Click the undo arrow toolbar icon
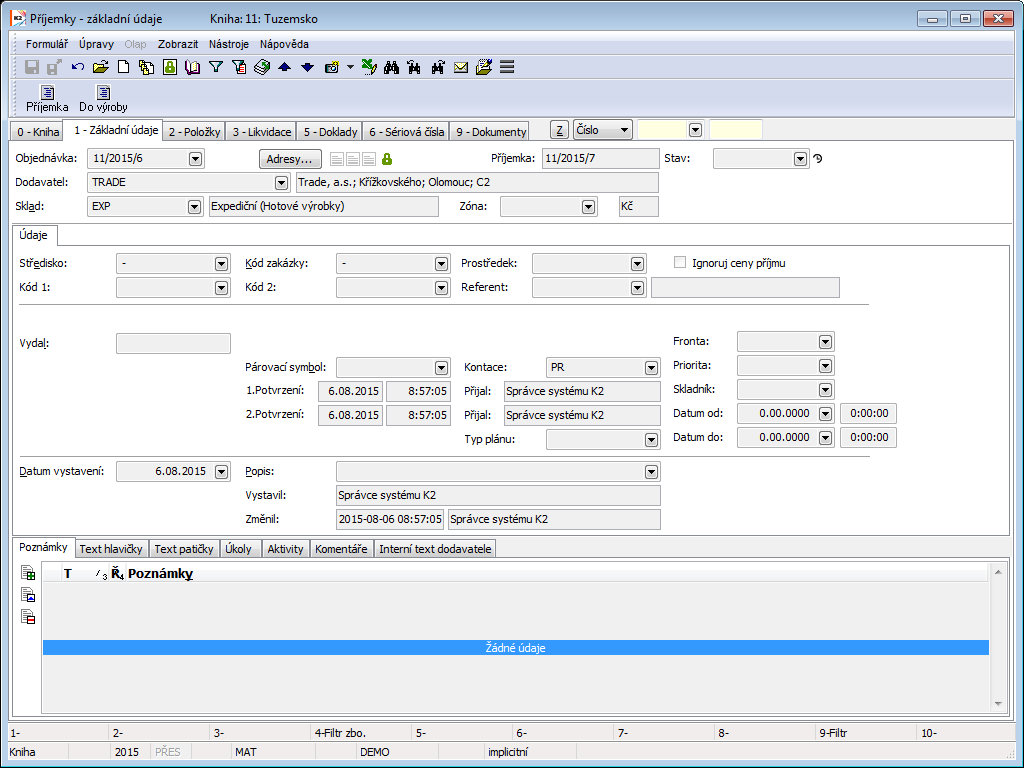This screenshot has width=1024, height=768. click(x=78, y=67)
